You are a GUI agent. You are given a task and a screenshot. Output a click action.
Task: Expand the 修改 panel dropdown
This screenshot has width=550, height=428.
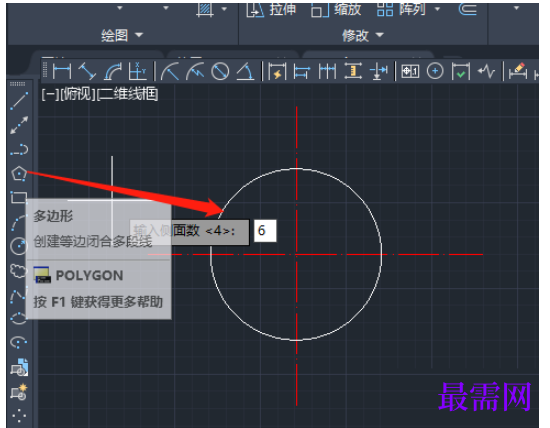[363, 35]
